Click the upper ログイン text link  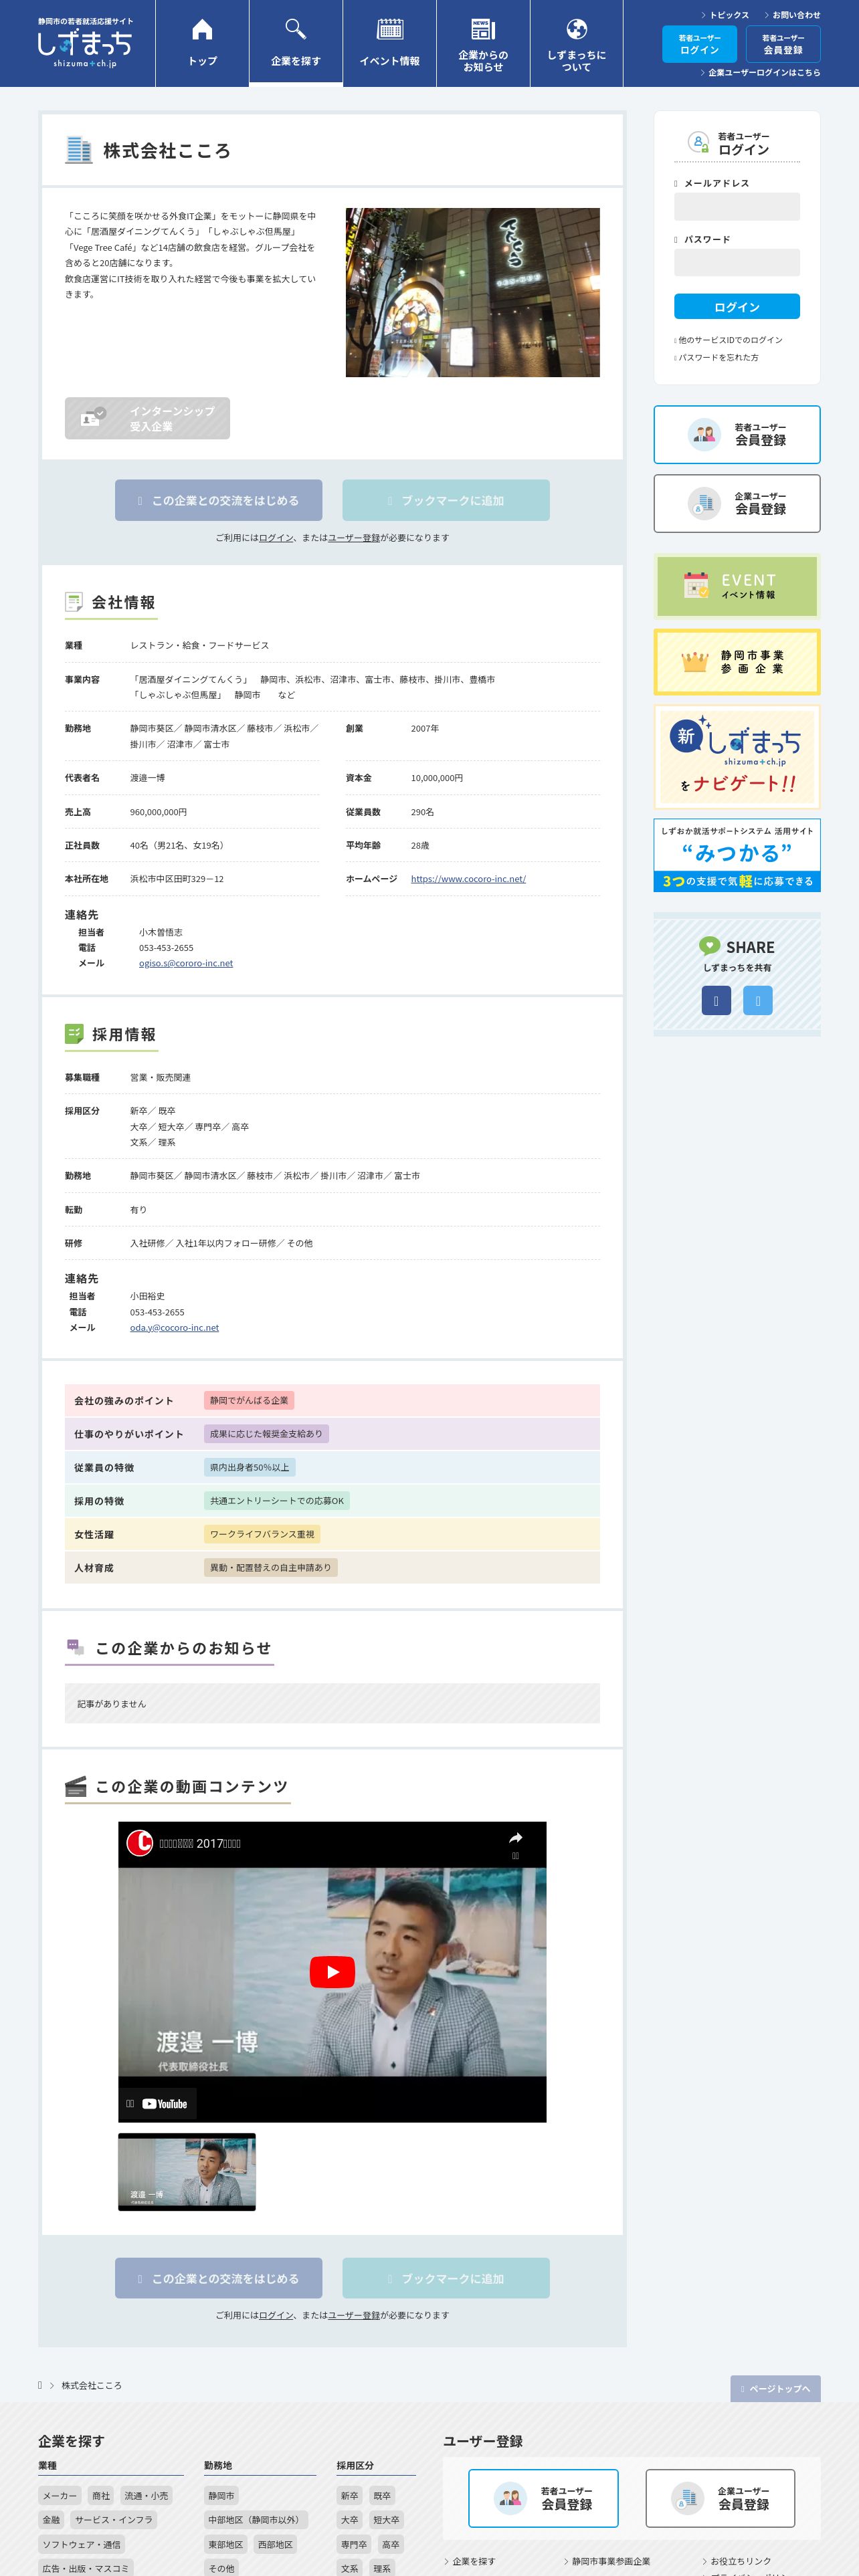click(276, 538)
